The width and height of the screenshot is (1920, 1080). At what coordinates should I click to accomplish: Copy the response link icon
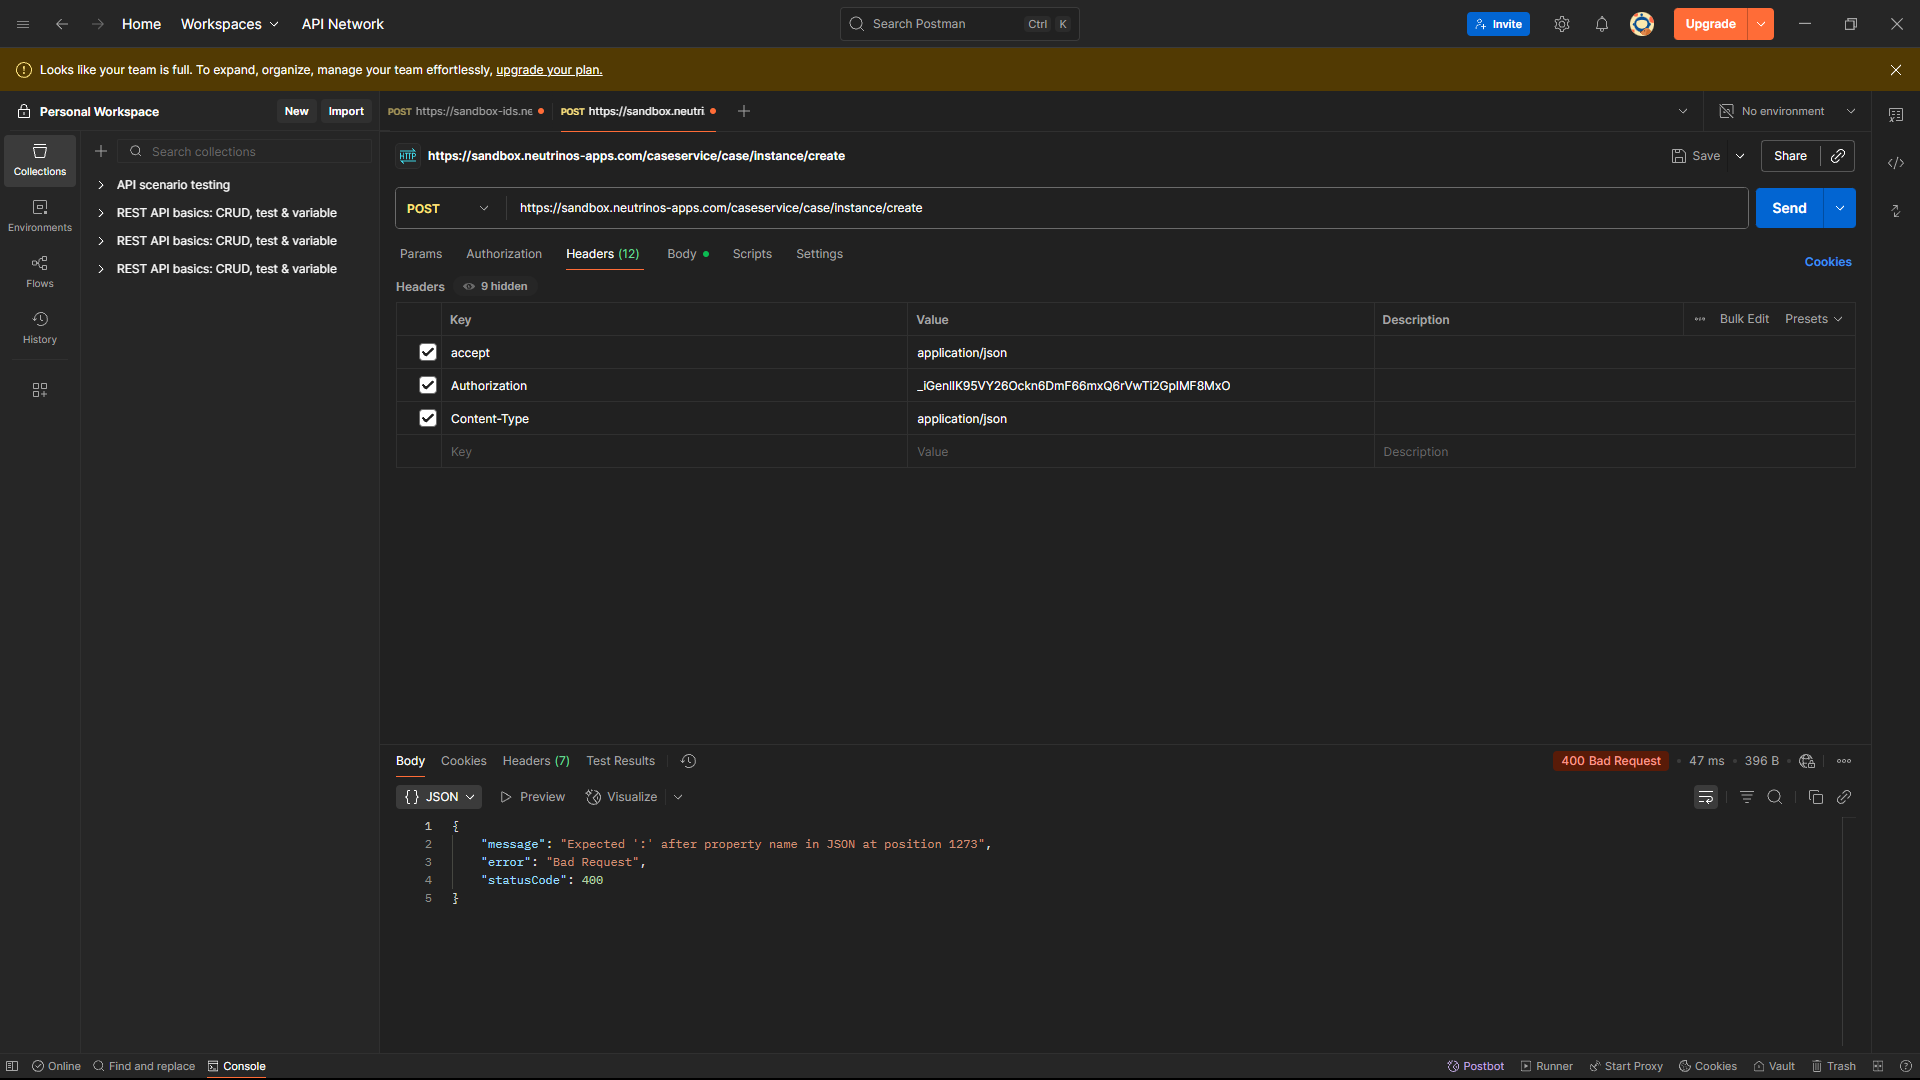click(x=1844, y=797)
